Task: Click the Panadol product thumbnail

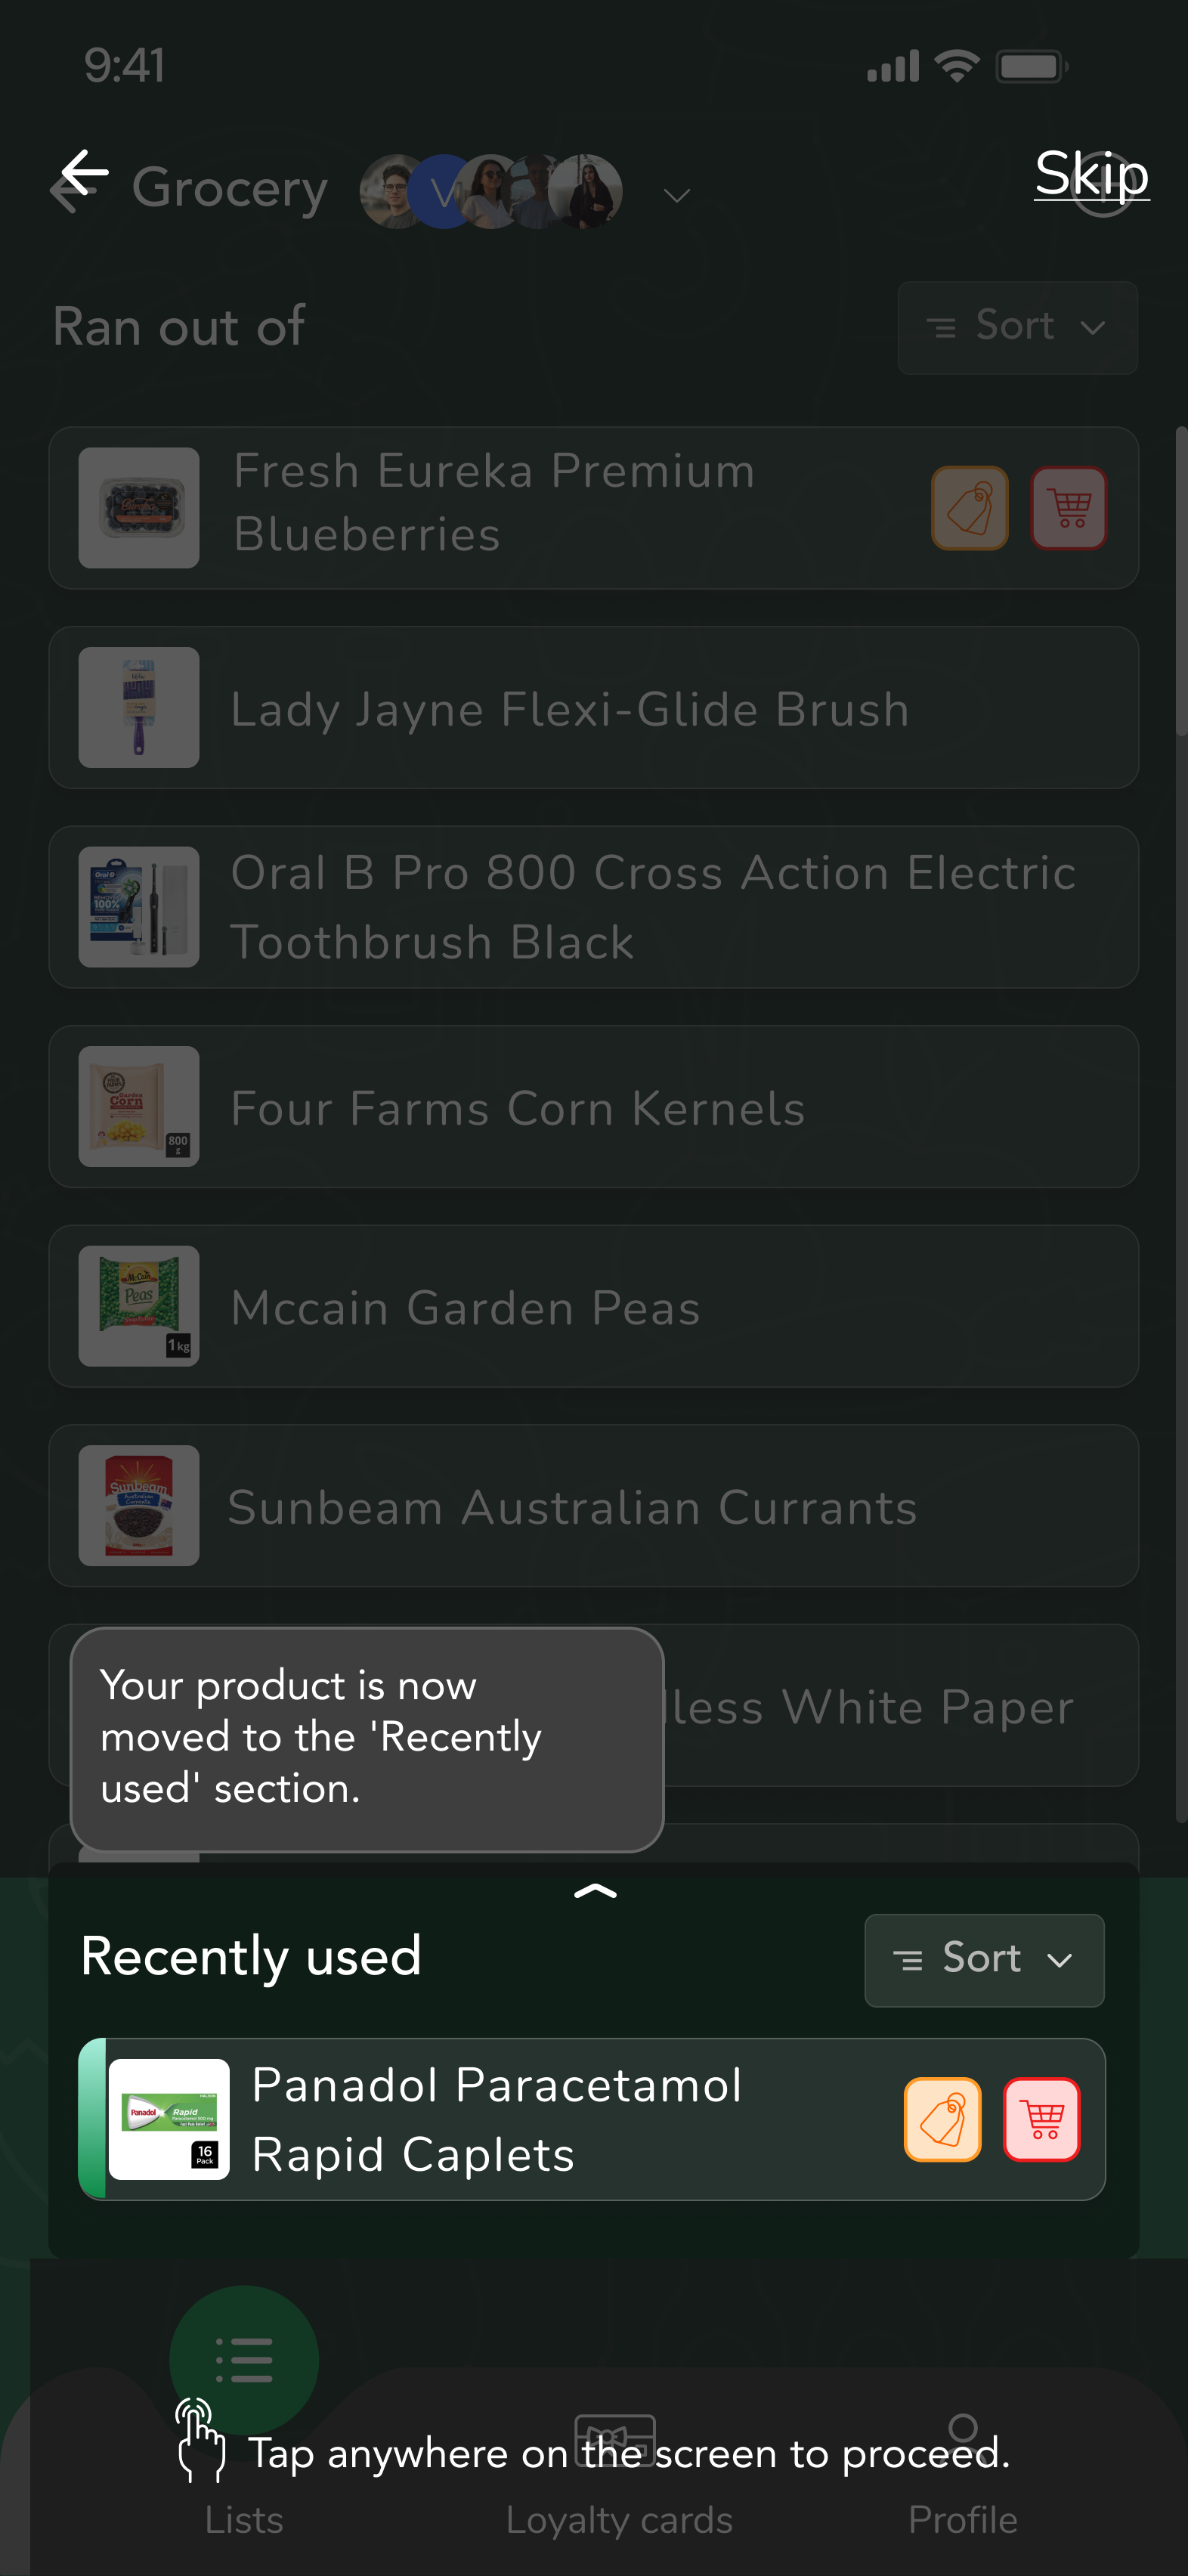Action: pos(169,2119)
